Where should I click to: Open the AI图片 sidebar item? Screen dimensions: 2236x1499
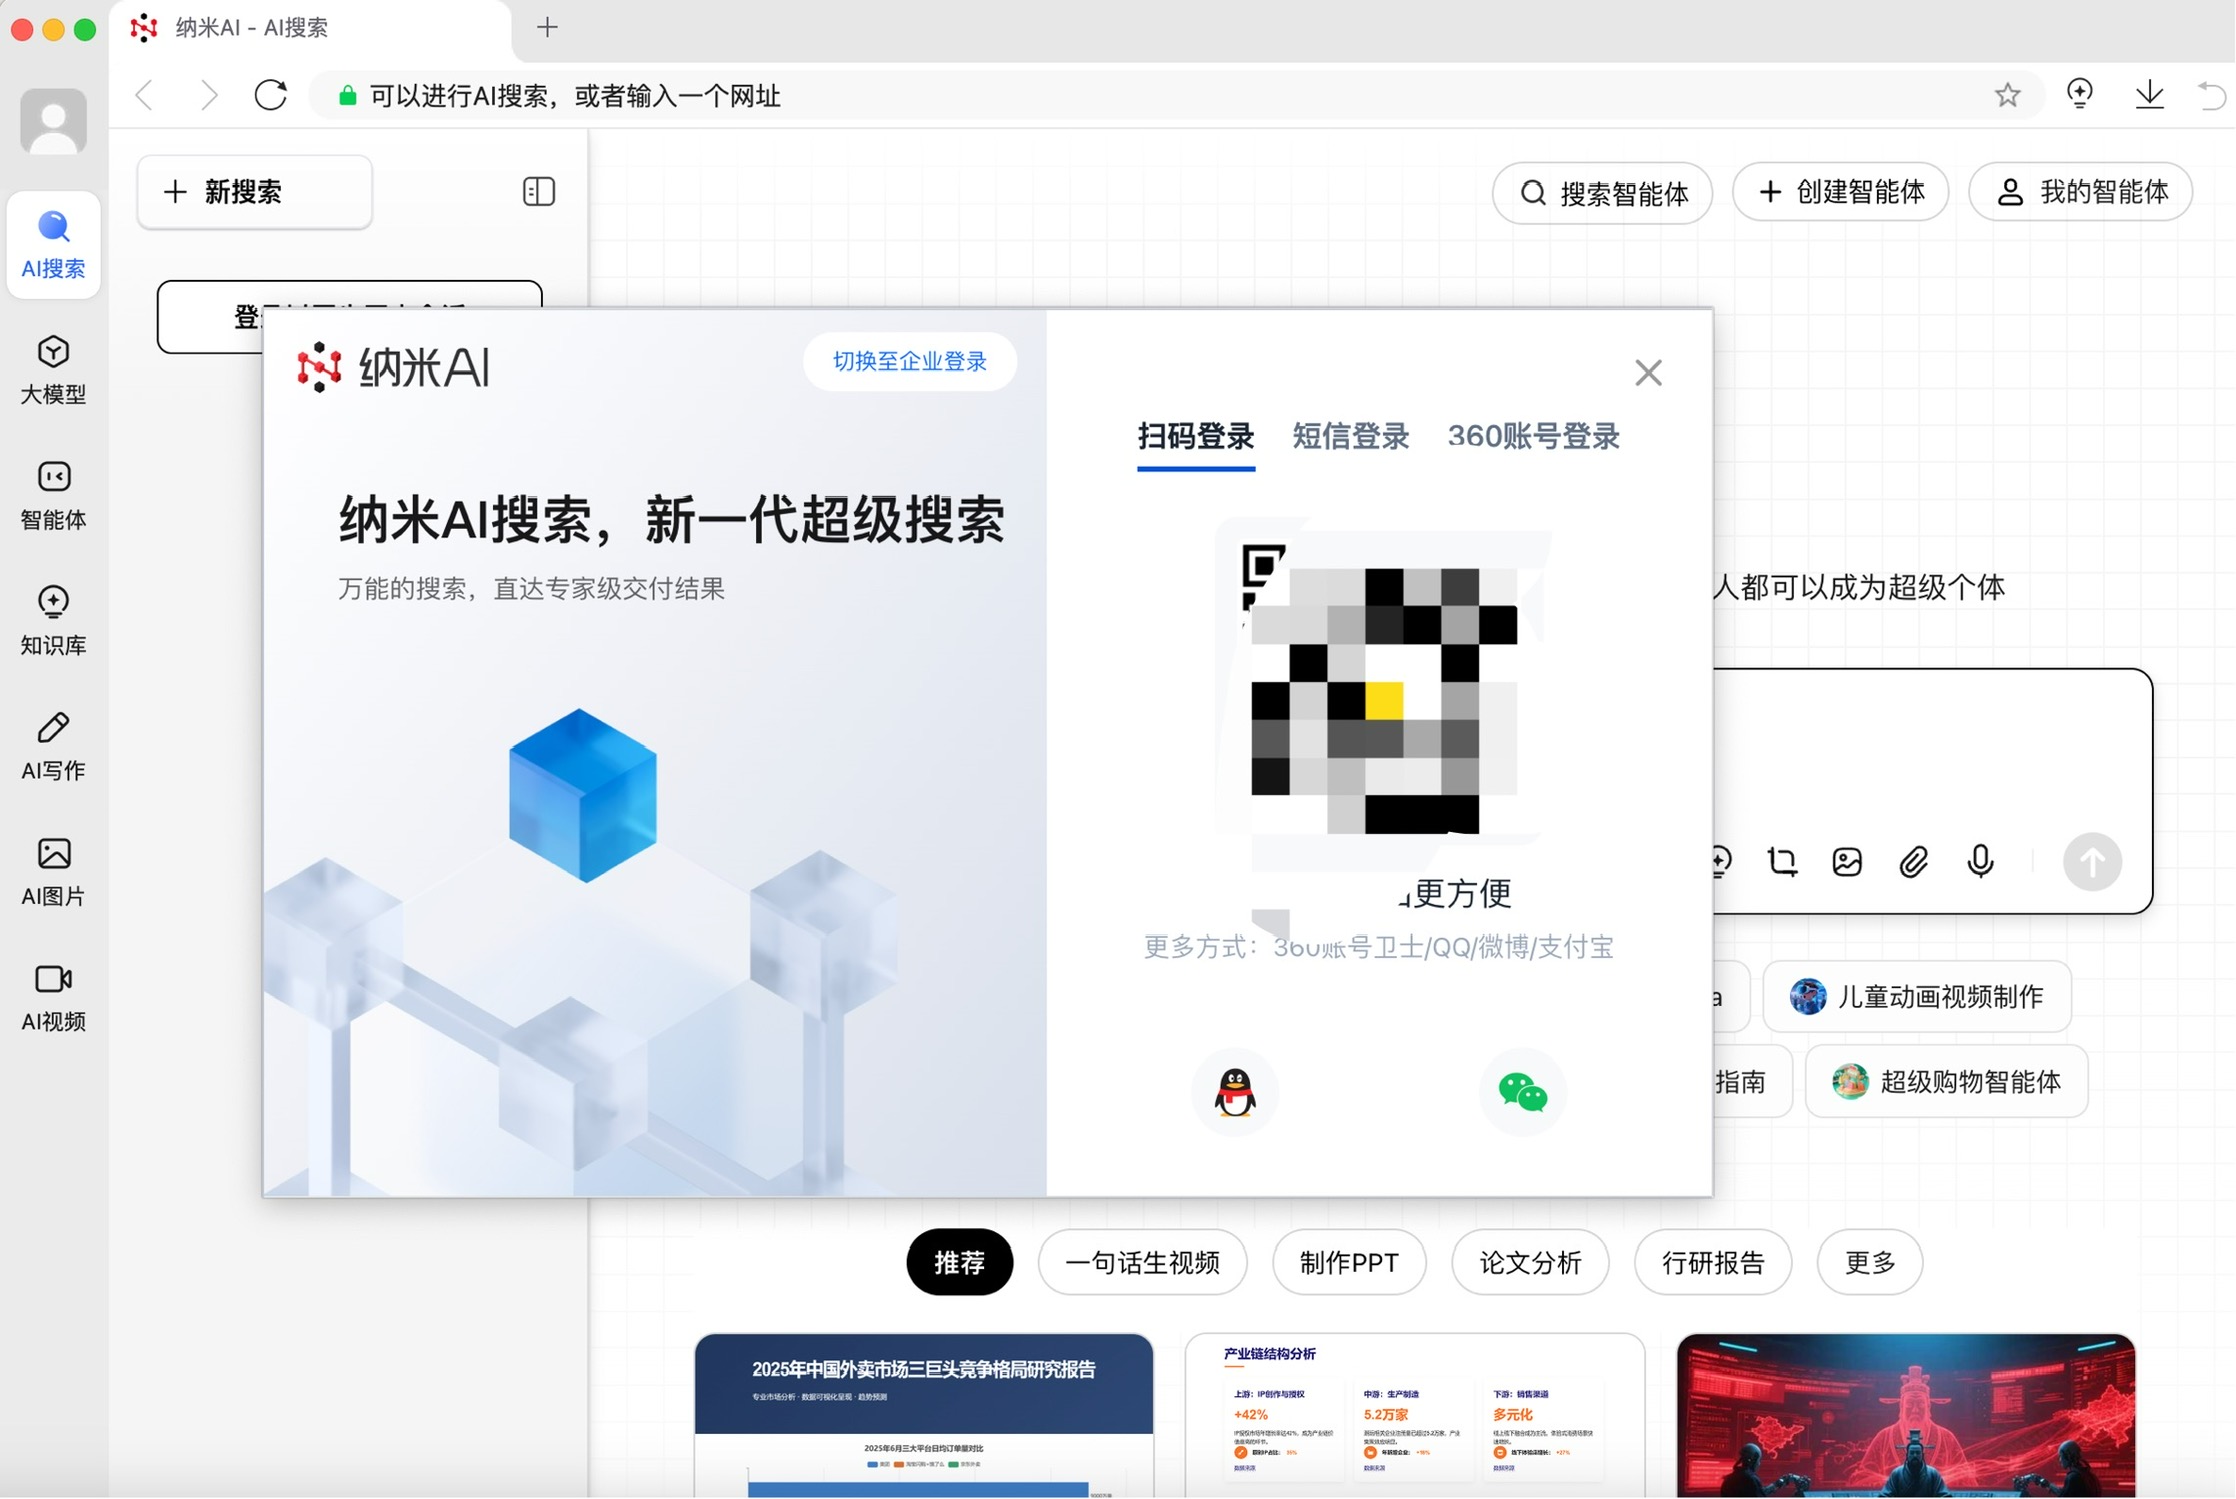[x=53, y=871]
